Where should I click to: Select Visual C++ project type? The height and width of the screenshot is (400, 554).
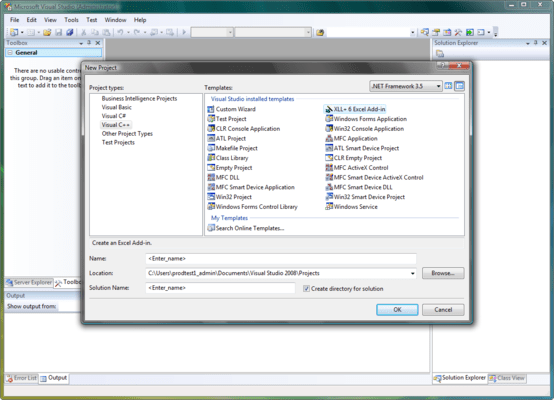pos(116,125)
